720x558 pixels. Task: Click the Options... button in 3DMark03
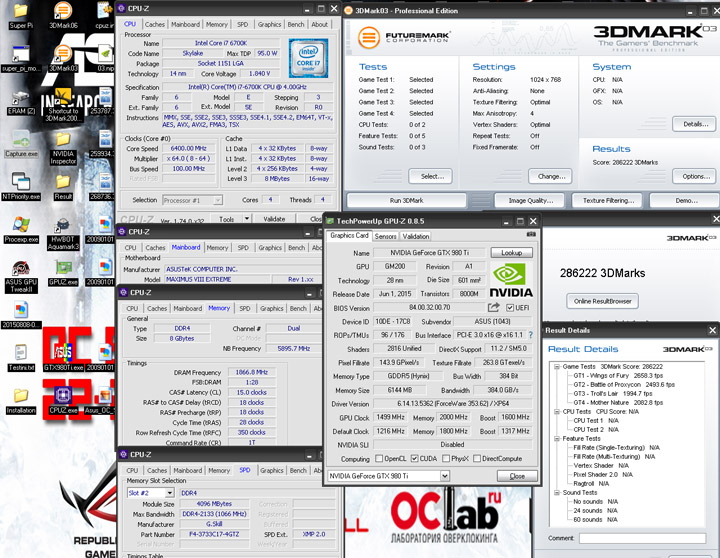(x=695, y=176)
